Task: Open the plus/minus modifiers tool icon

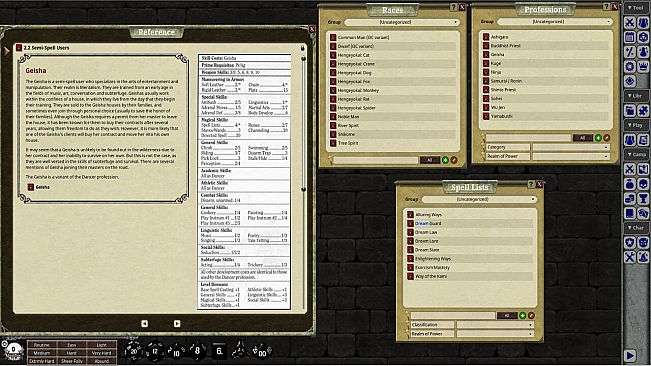Action: tap(630, 52)
